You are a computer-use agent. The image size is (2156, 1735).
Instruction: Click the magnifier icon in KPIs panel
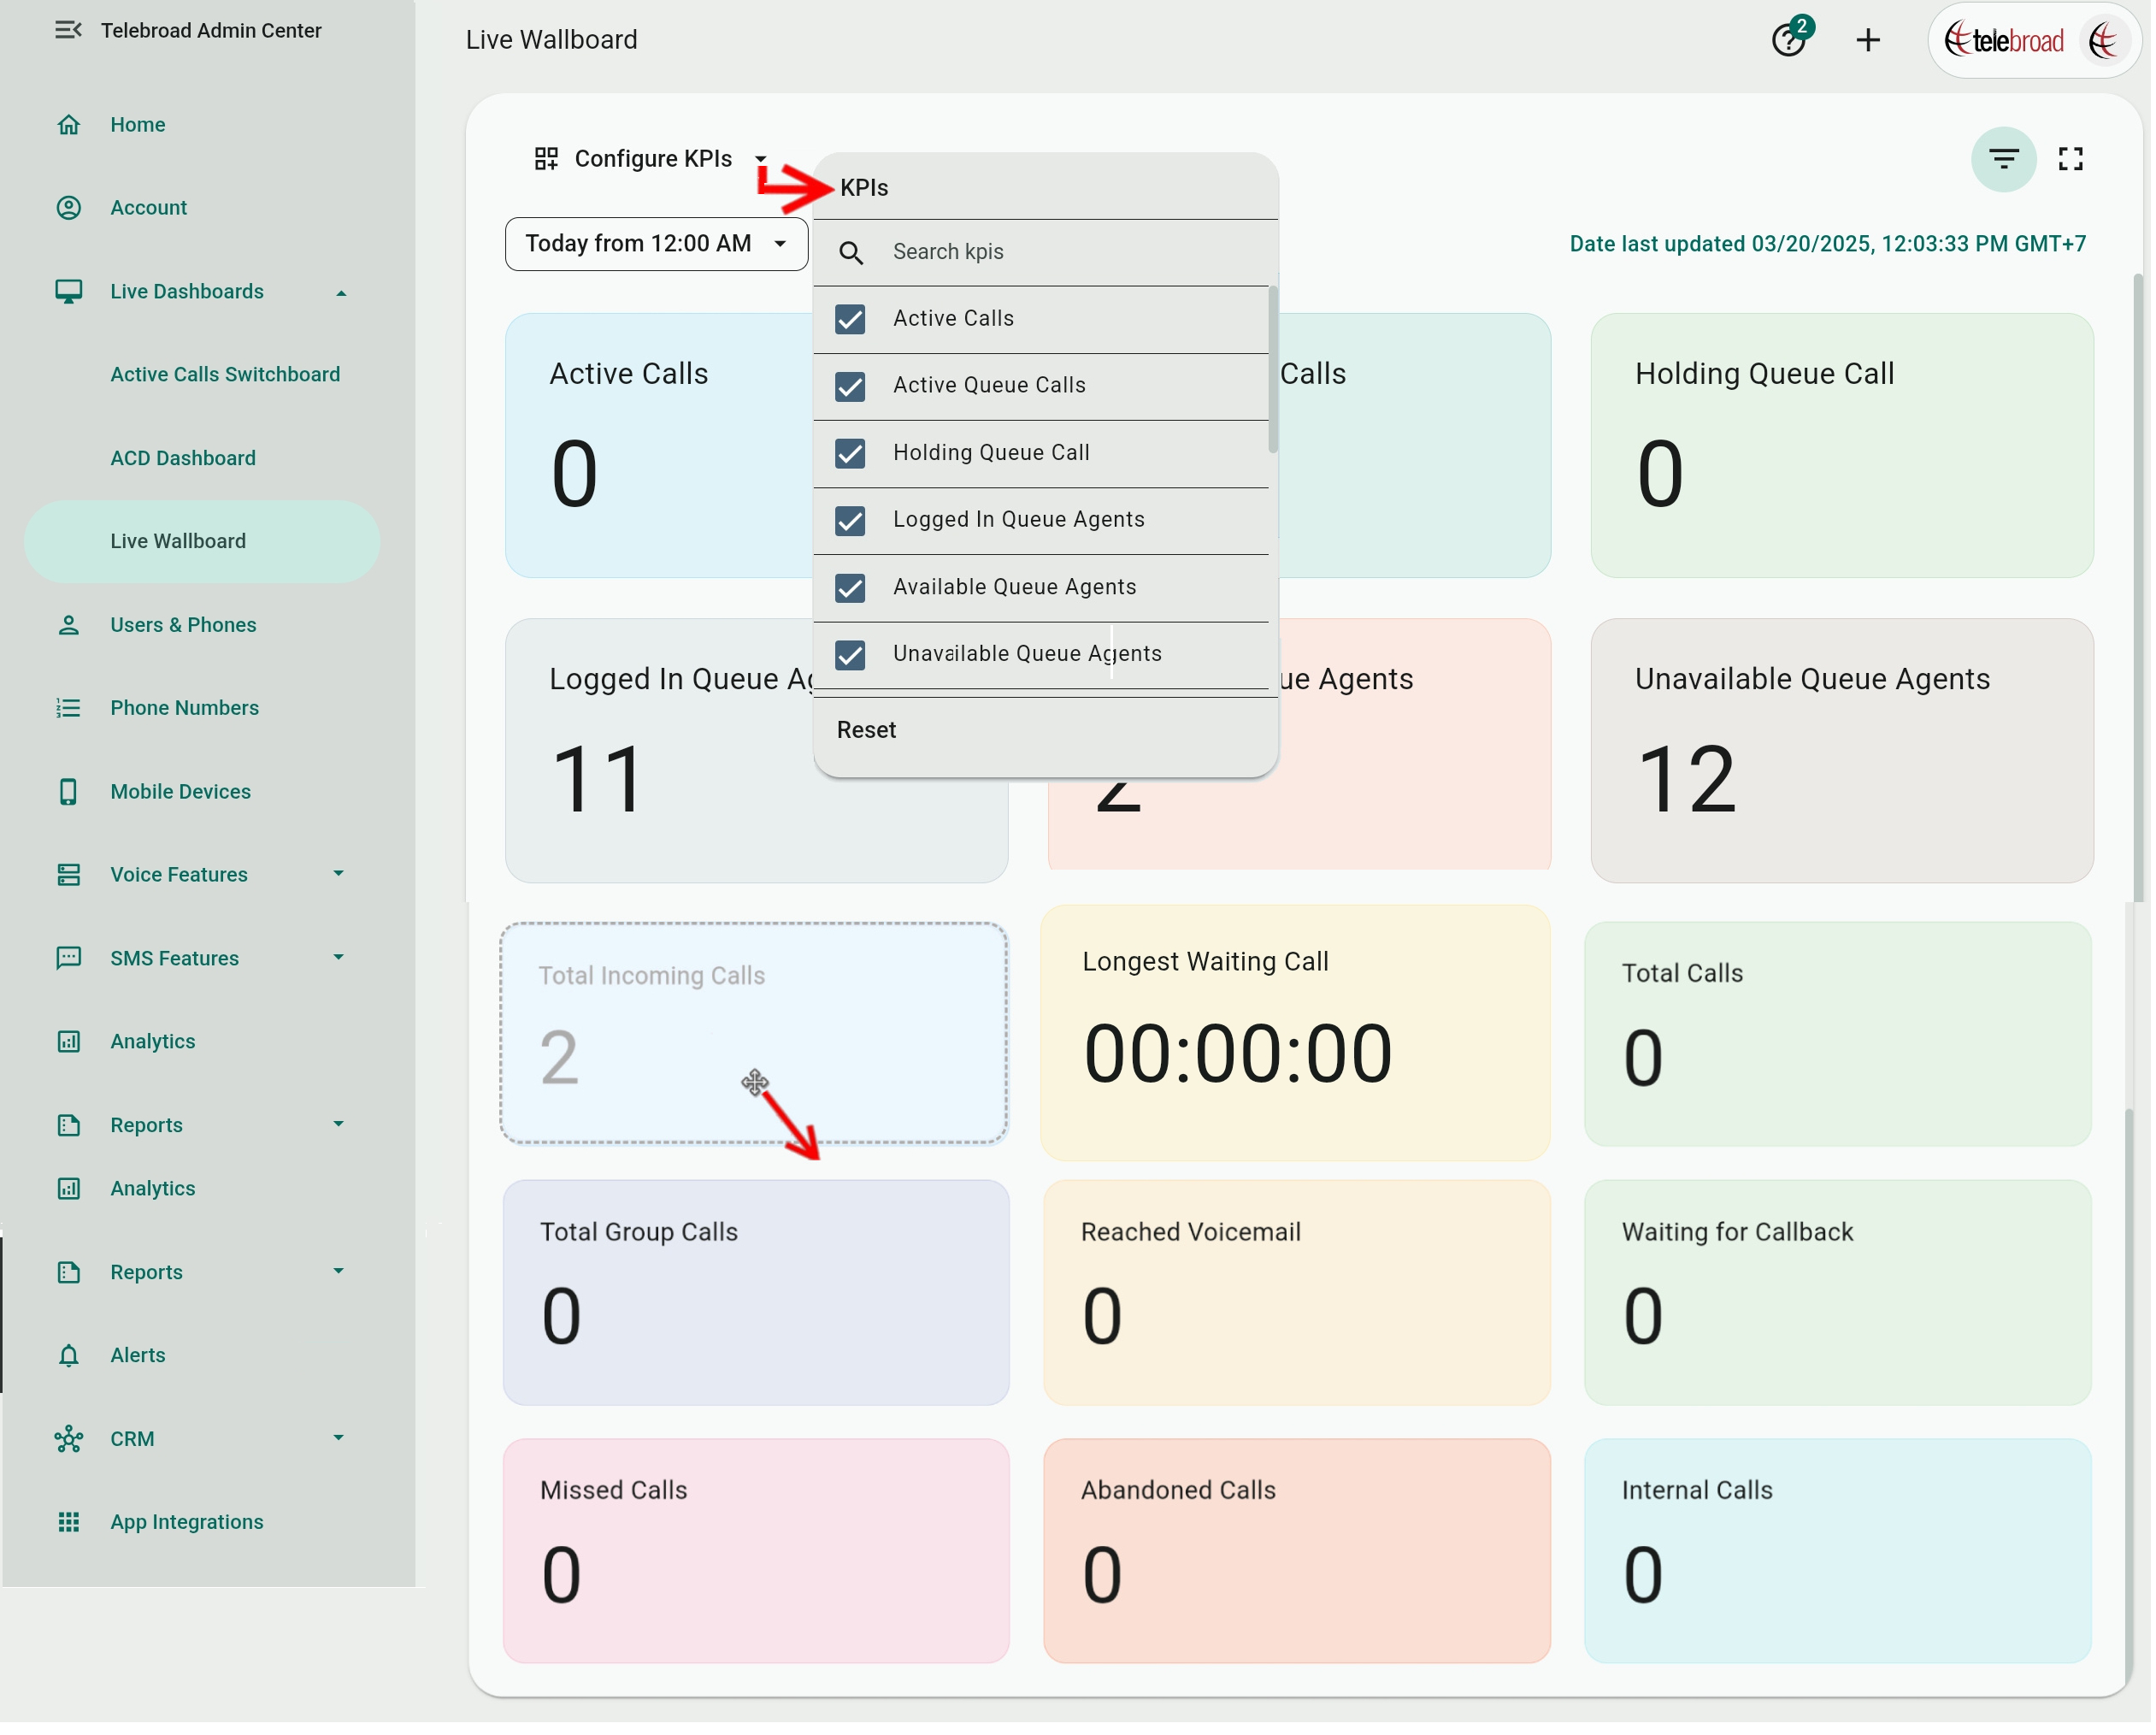click(852, 253)
